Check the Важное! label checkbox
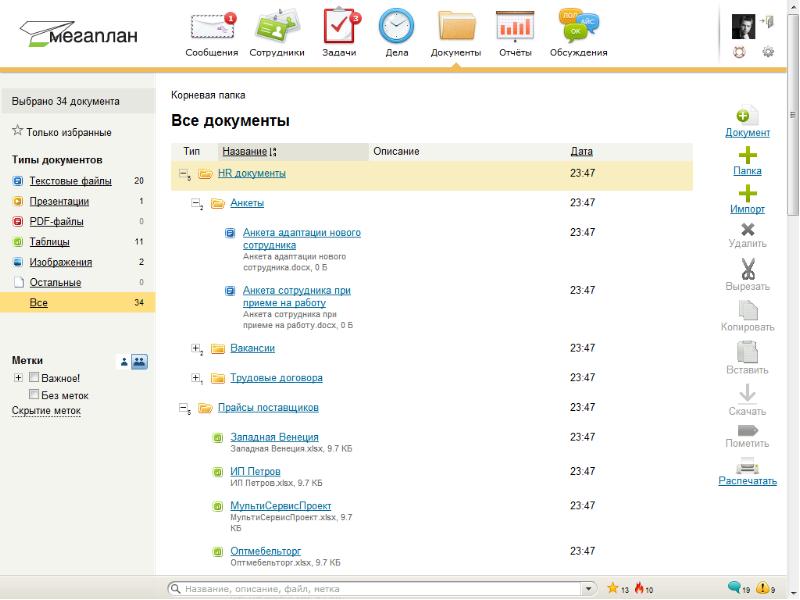This screenshot has height=600, width=800. [34, 378]
